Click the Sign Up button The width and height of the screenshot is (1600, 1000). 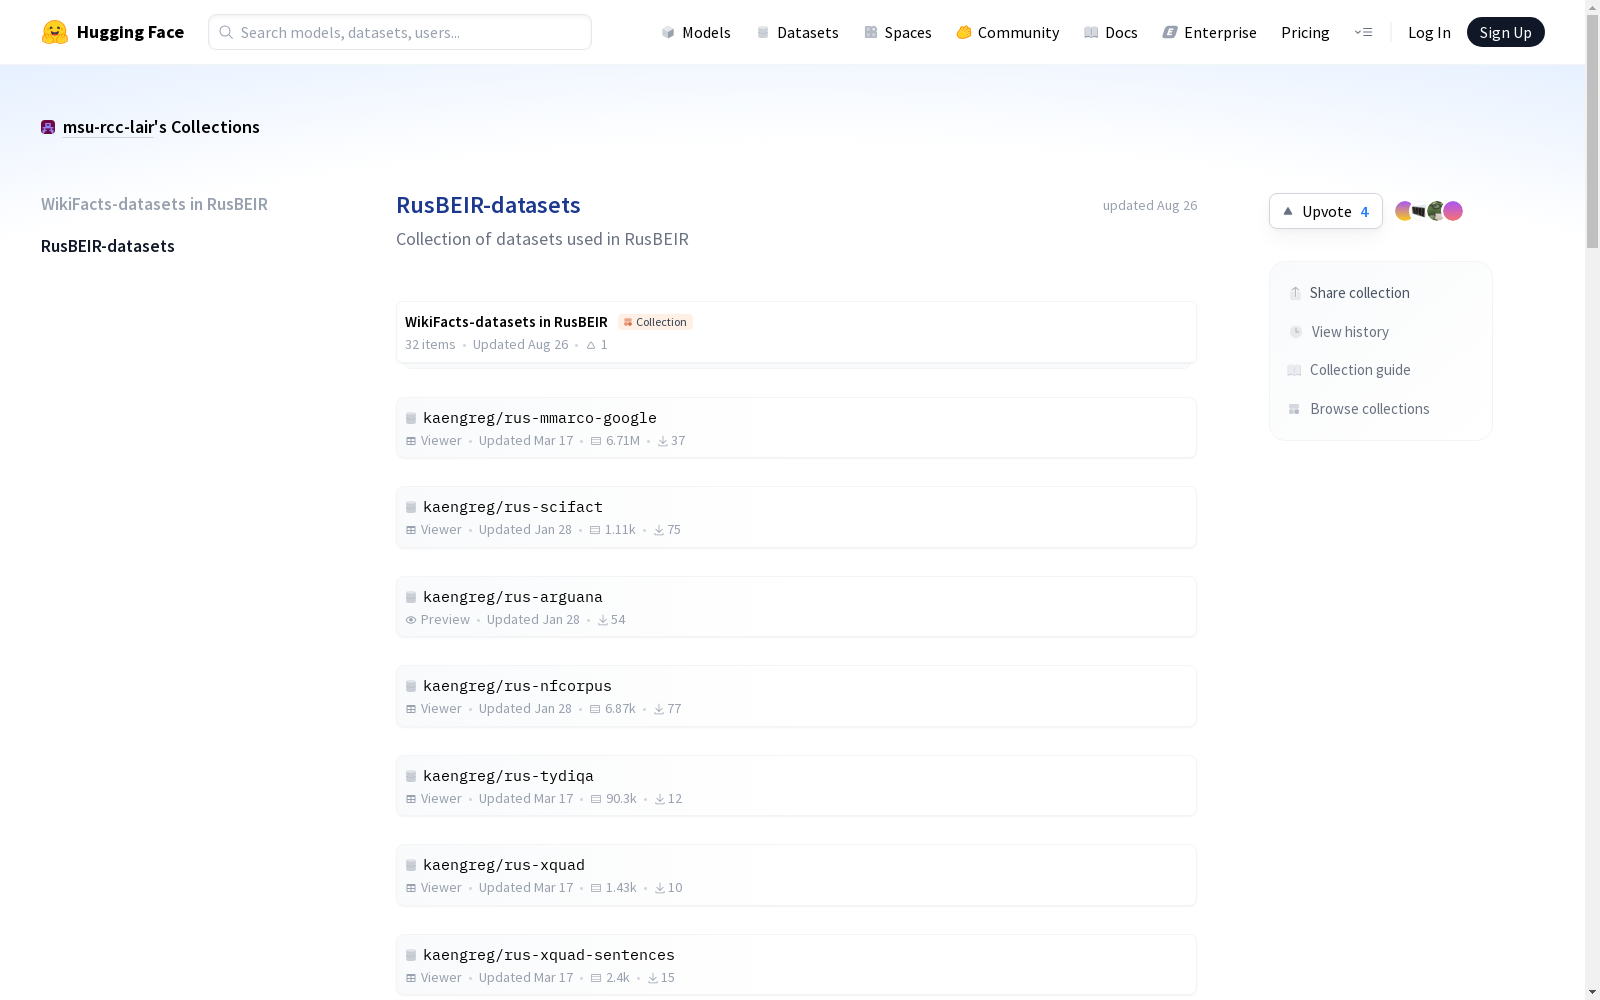click(1505, 32)
